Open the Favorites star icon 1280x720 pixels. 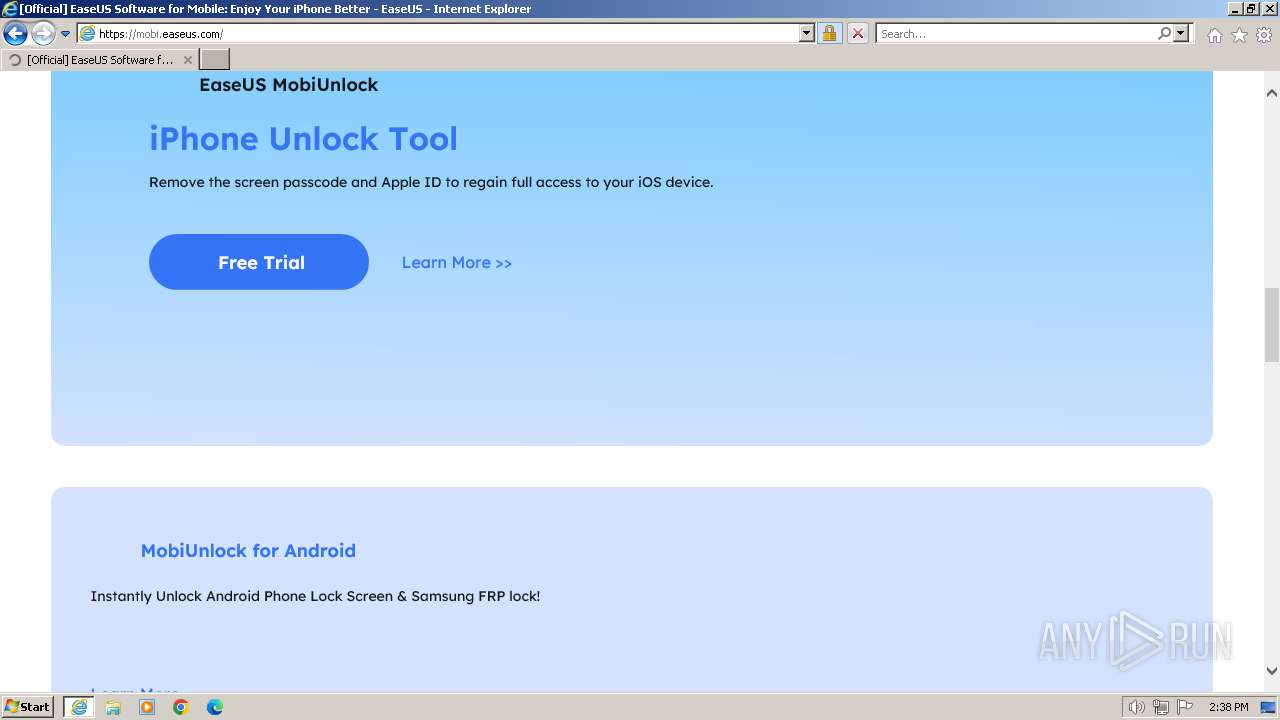click(x=1239, y=35)
